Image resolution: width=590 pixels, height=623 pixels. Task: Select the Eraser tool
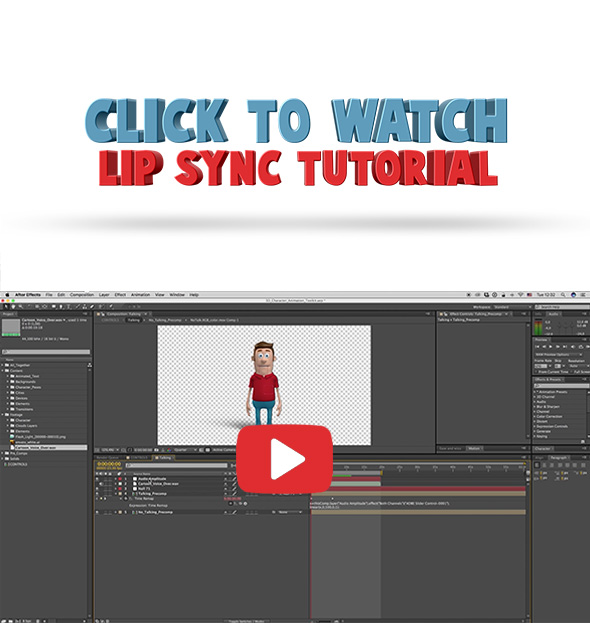click(x=92, y=307)
